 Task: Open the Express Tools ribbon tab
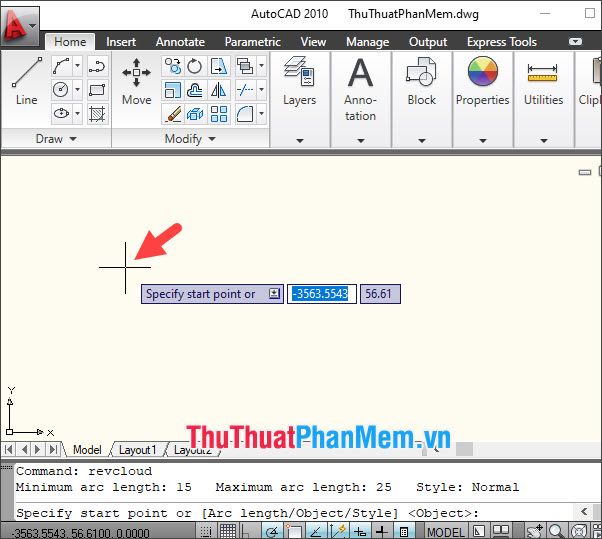pos(502,41)
